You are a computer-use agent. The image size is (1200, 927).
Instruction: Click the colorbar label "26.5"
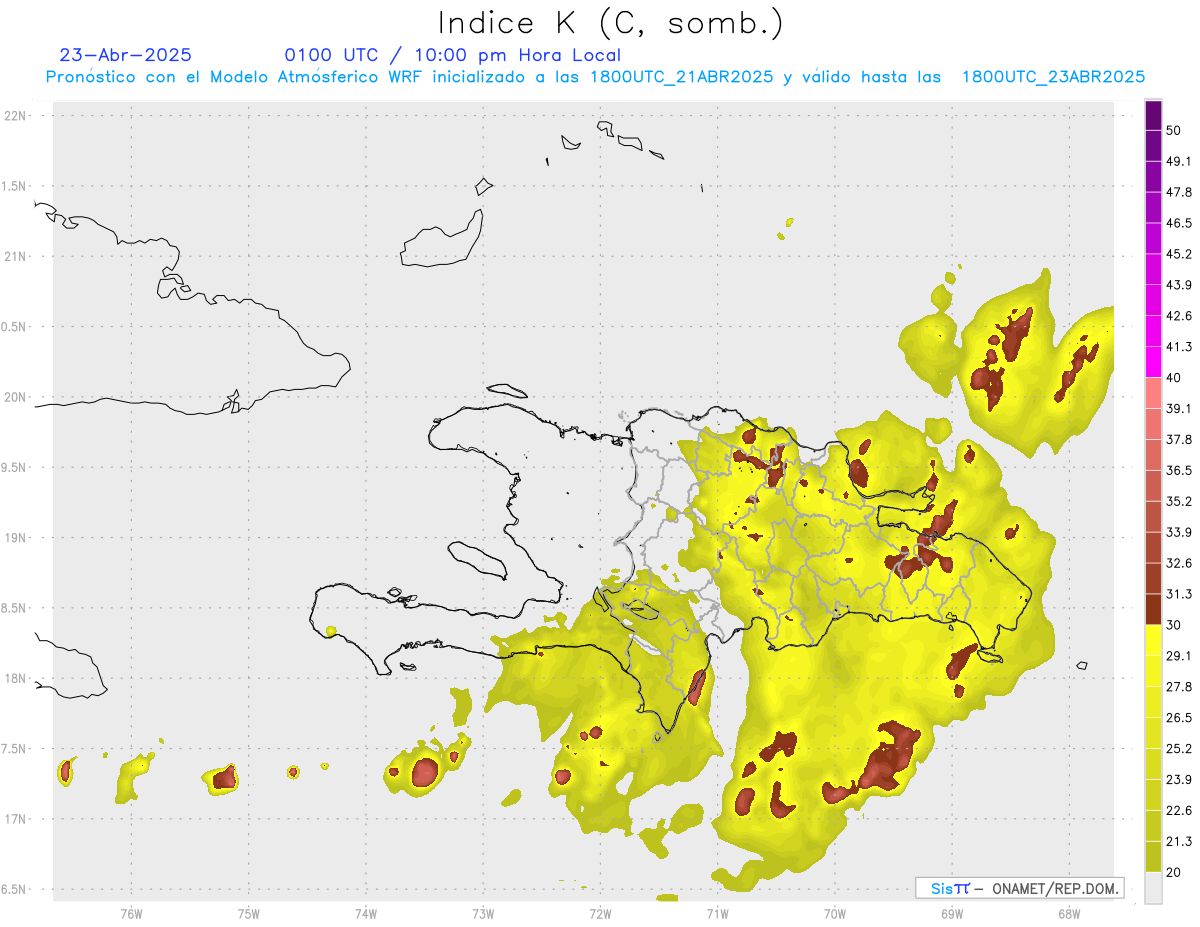point(1179,718)
